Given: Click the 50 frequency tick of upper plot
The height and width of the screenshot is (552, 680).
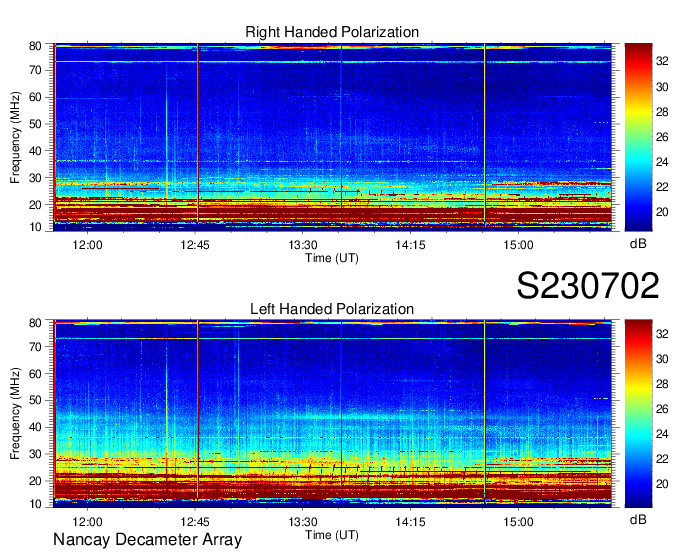Looking at the screenshot, I should [x=35, y=124].
